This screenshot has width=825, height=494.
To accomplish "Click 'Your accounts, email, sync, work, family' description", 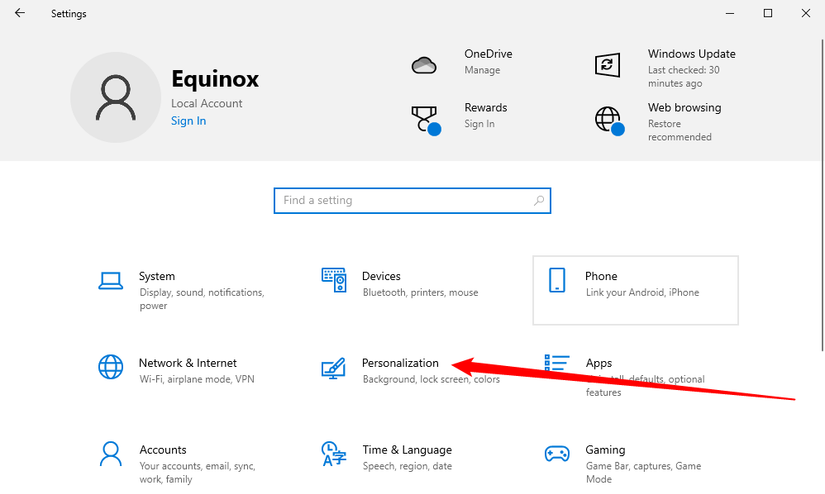I will pos(197,472).
